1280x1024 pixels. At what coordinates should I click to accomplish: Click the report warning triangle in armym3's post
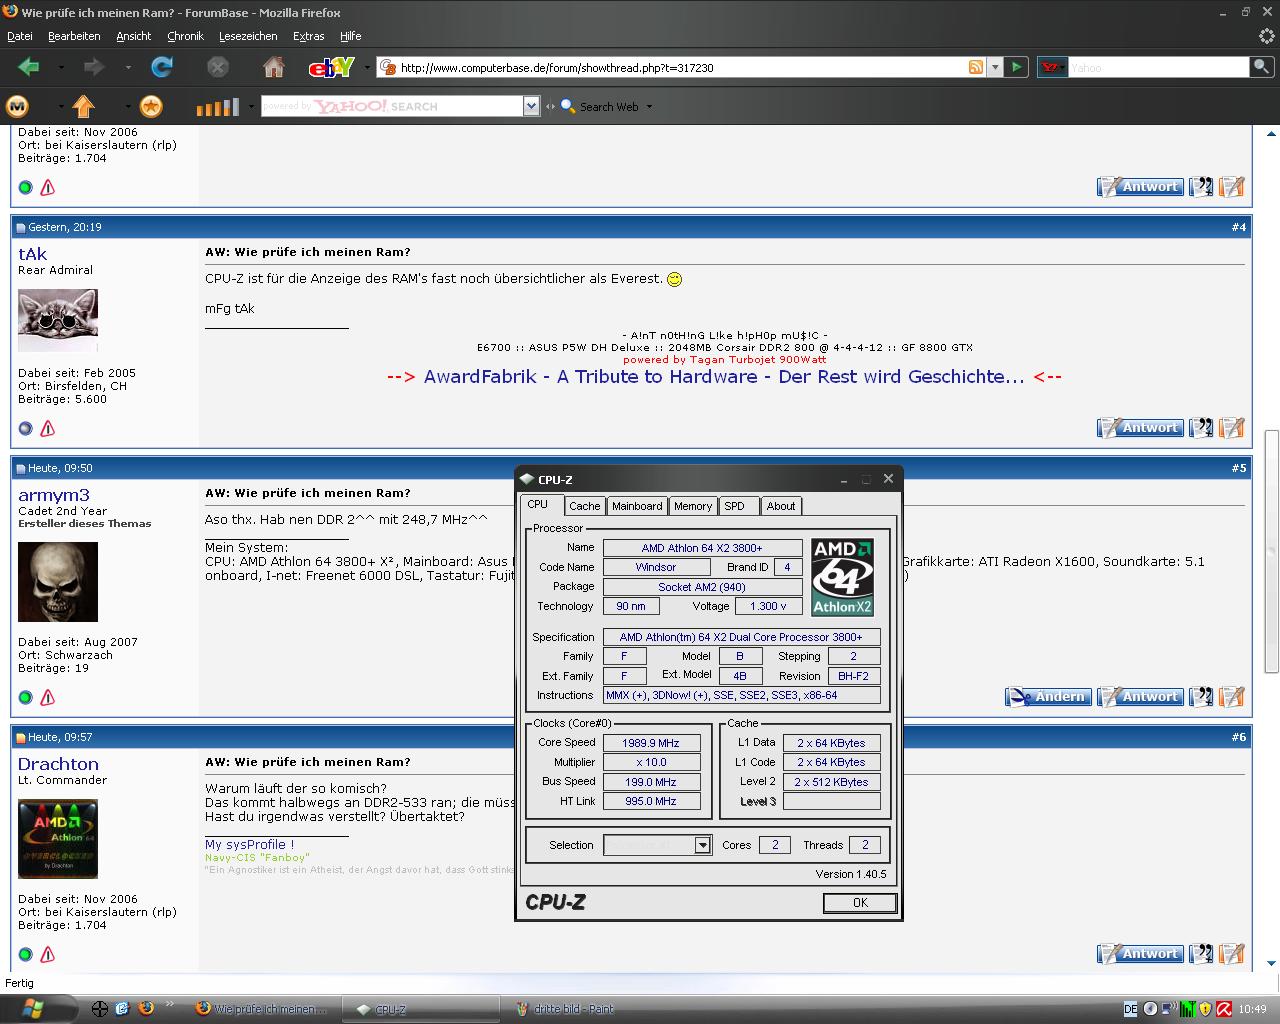click(47, 697)
